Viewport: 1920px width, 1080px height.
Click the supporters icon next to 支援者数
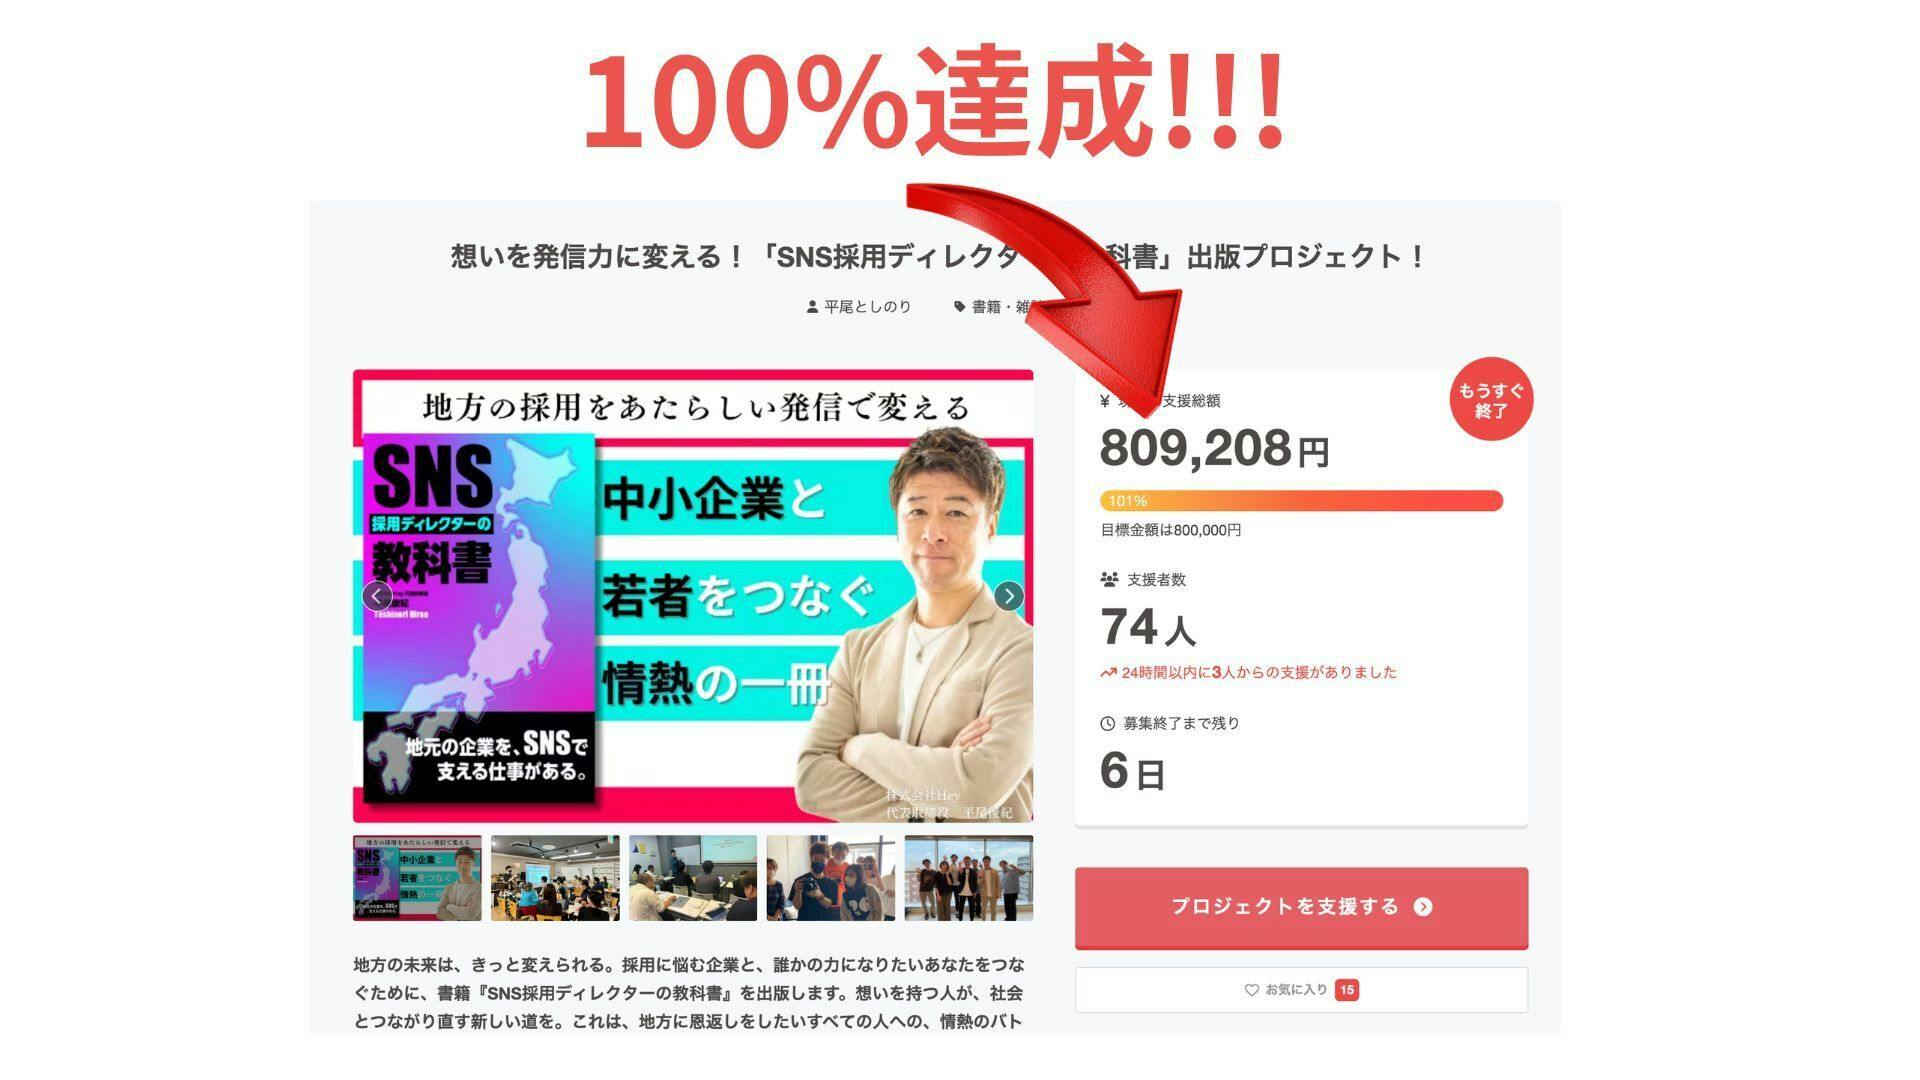pos(1109,580)
